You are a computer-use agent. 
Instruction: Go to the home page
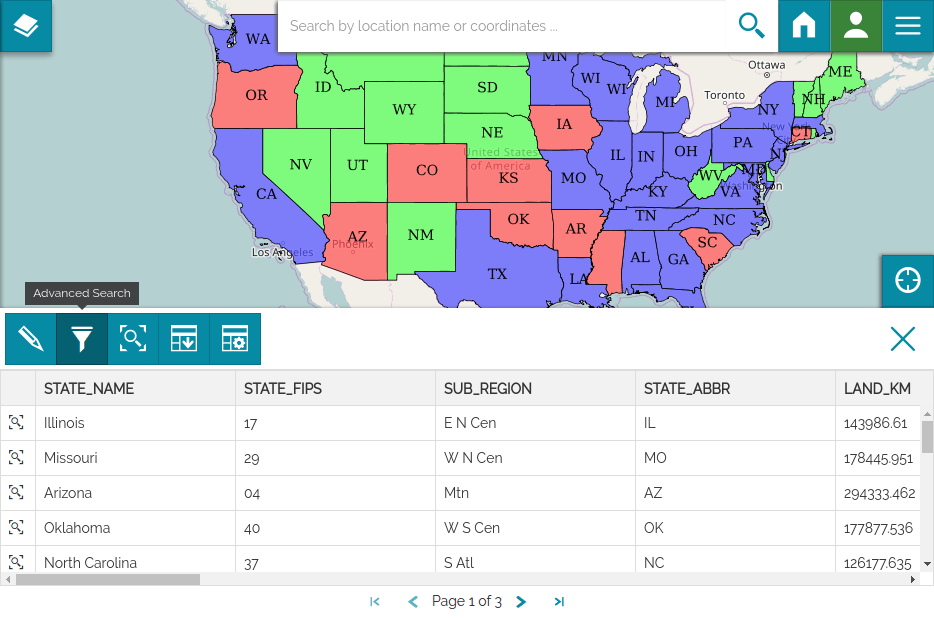(x=804, y=26)
